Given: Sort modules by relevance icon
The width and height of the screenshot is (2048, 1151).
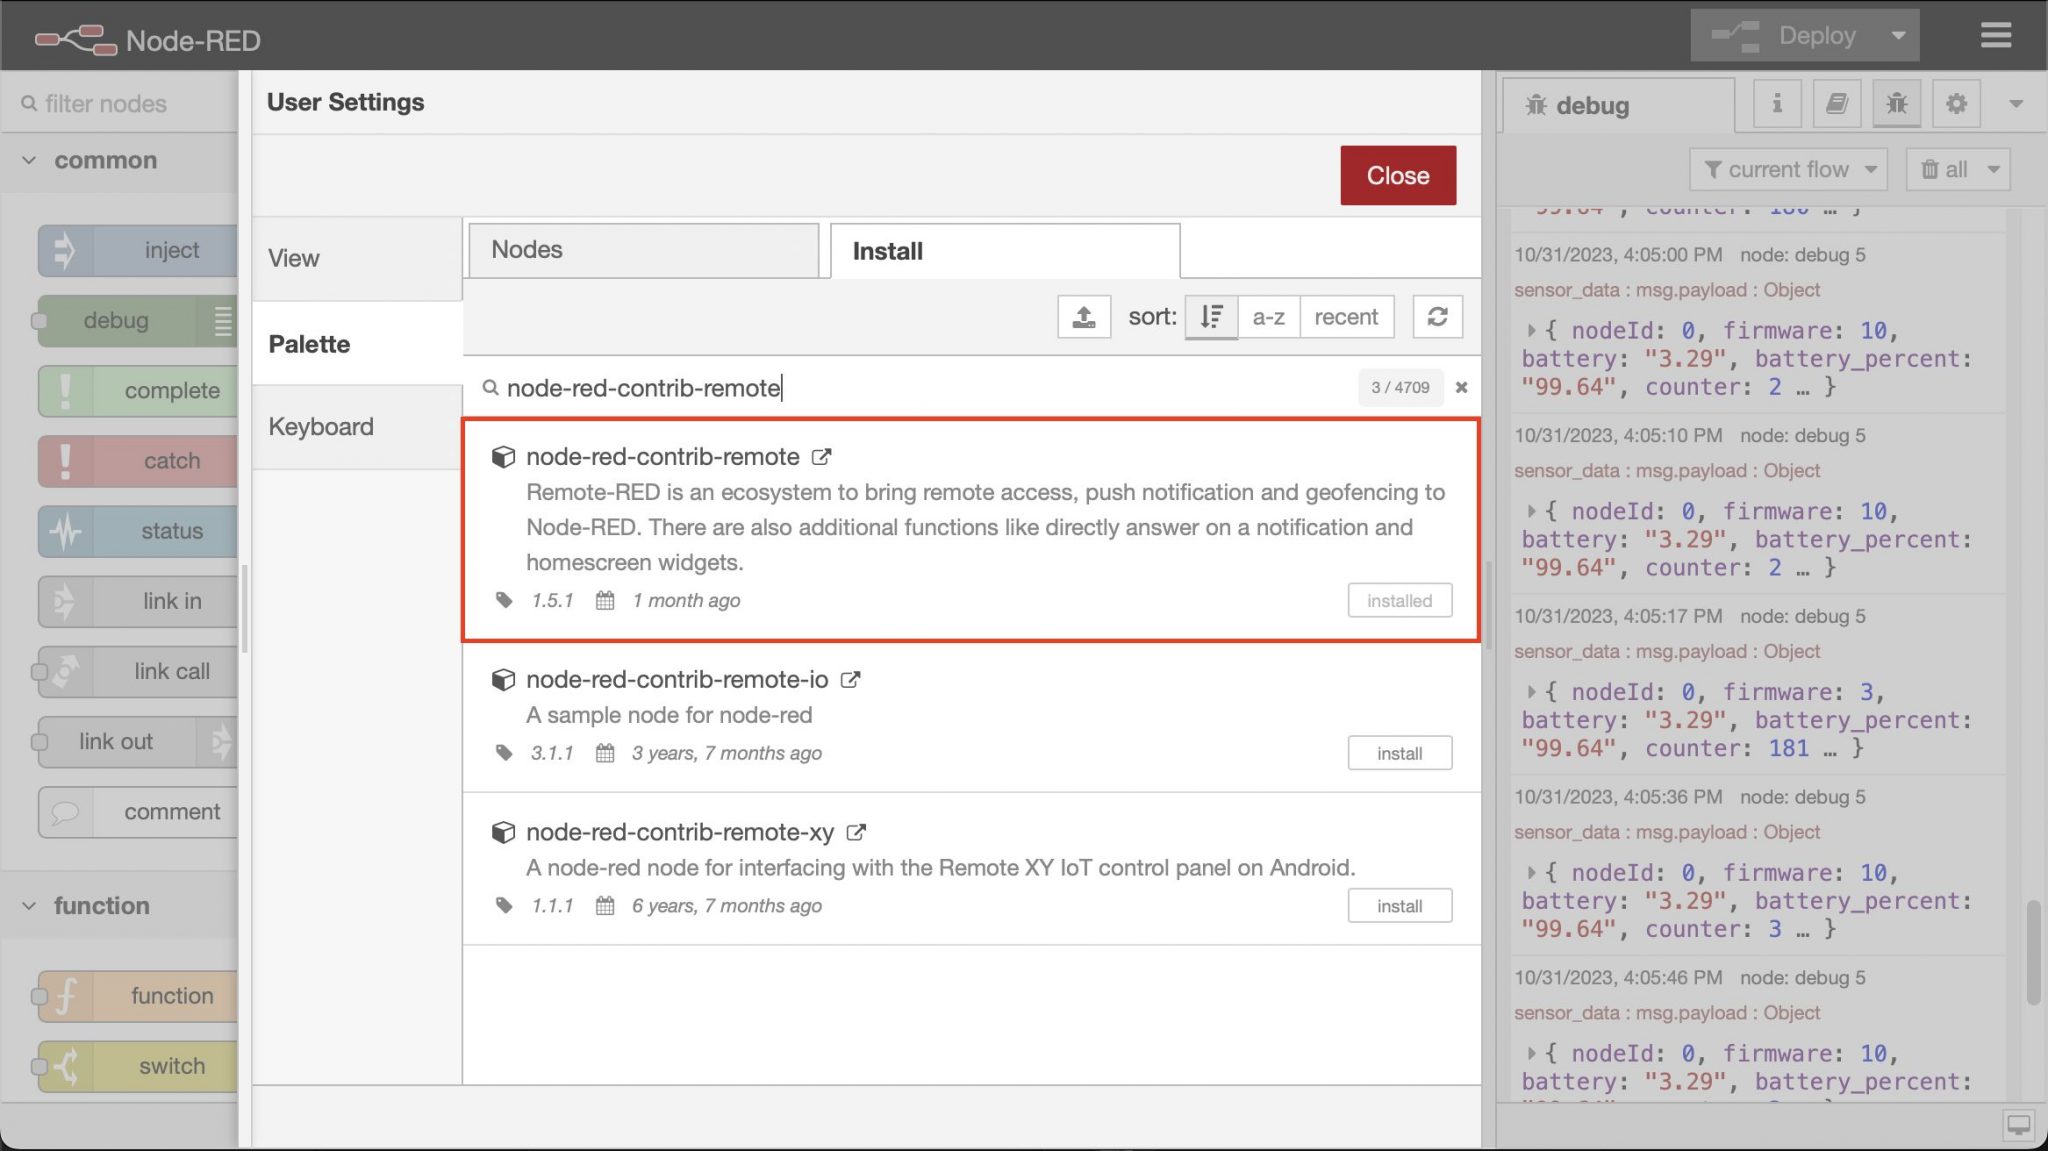Looking at the screenshot, I should [1211, 317].
